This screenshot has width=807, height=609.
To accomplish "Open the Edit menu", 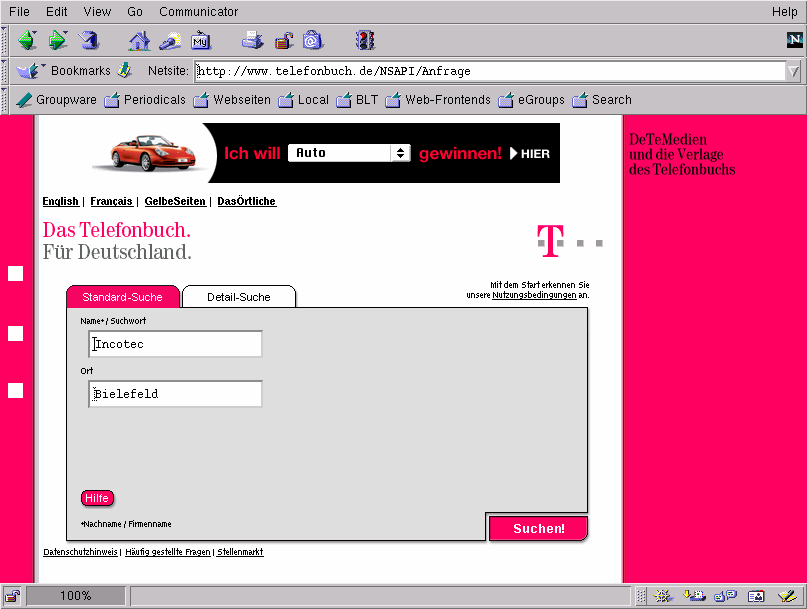I will click(x=57, y=11).
